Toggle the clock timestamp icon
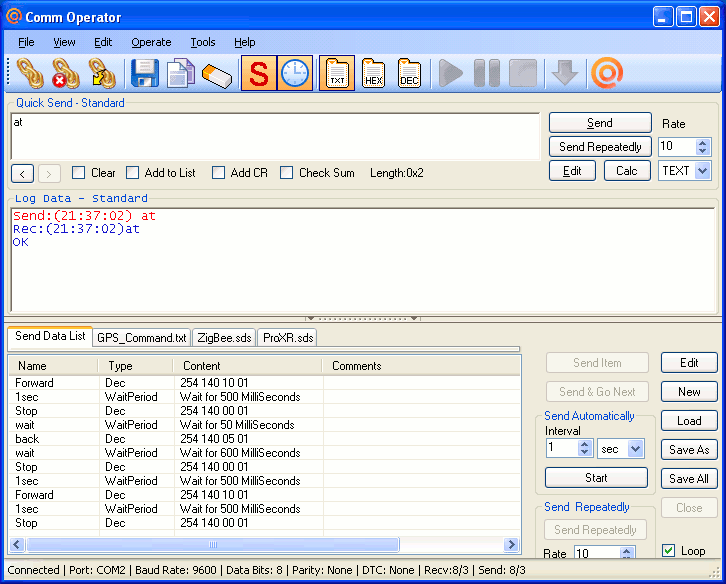The height and width of the screenshot is (584, 726). [x=295, y=73]
